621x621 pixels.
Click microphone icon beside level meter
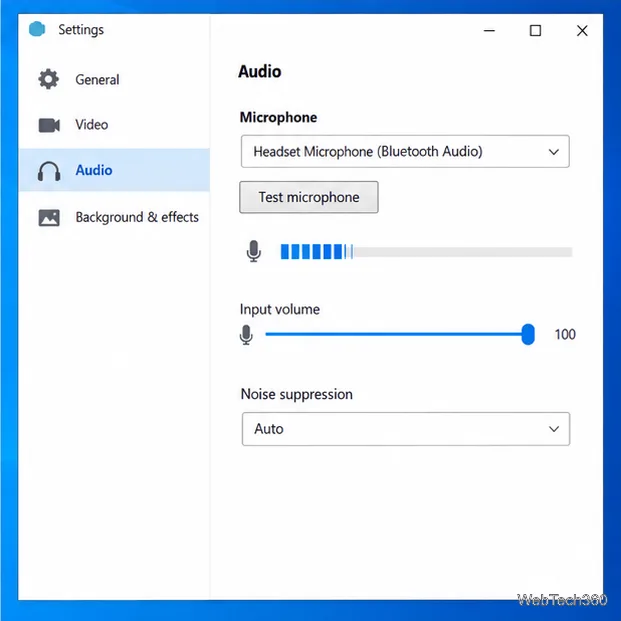point(253,251)
